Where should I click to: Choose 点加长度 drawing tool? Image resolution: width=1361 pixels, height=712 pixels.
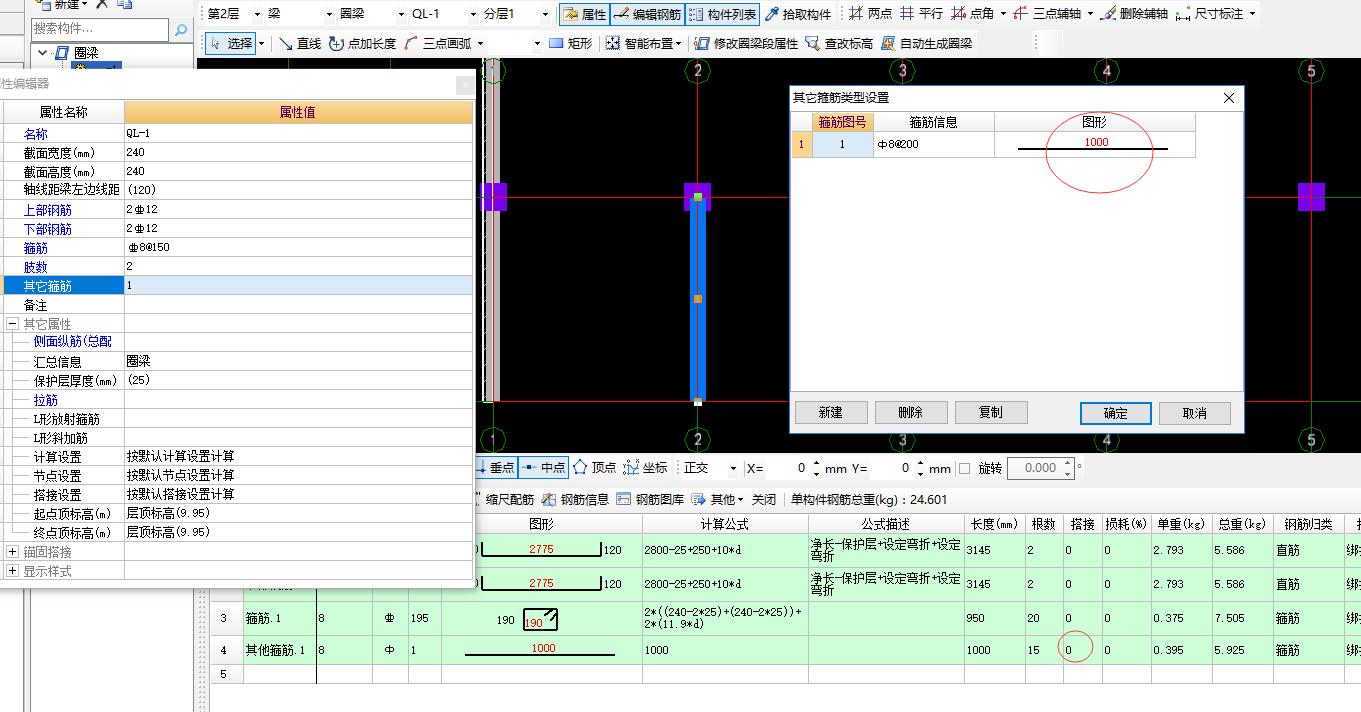pos(362,44)
